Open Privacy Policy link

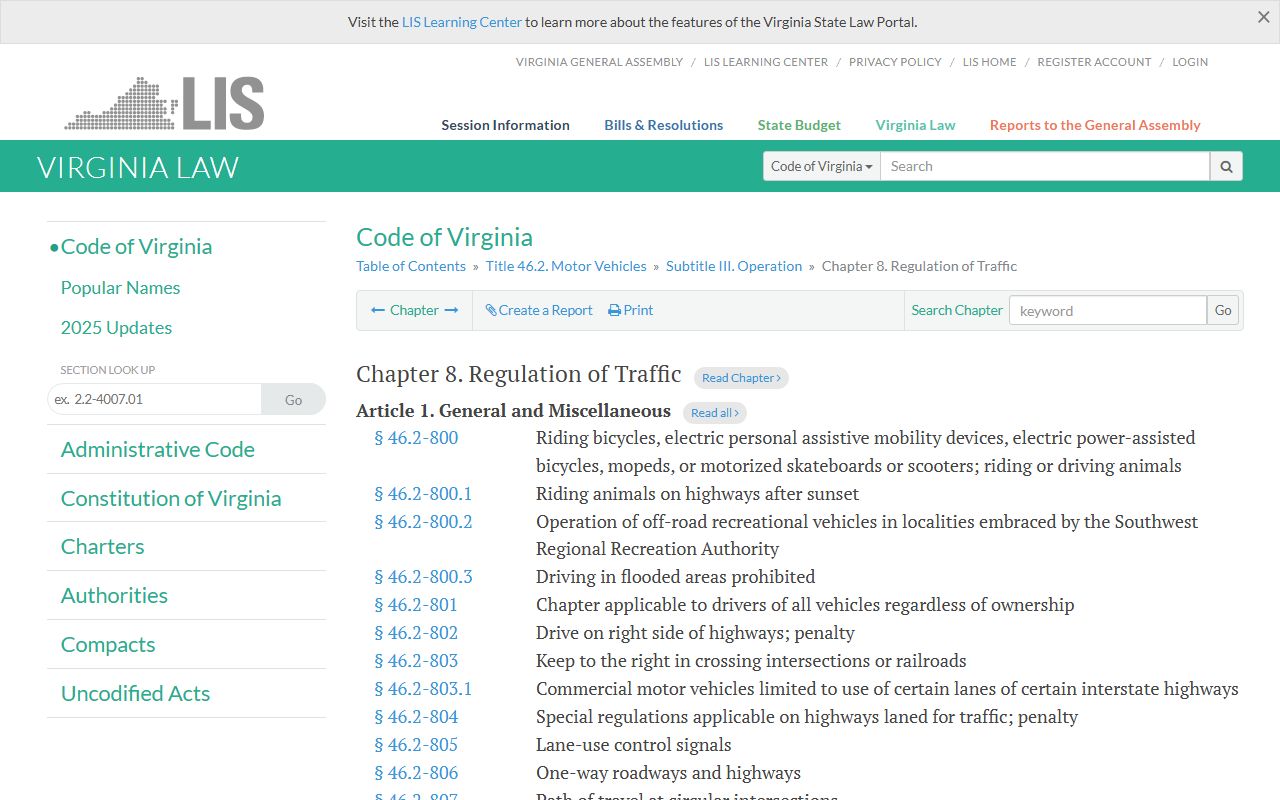(895, 62)
